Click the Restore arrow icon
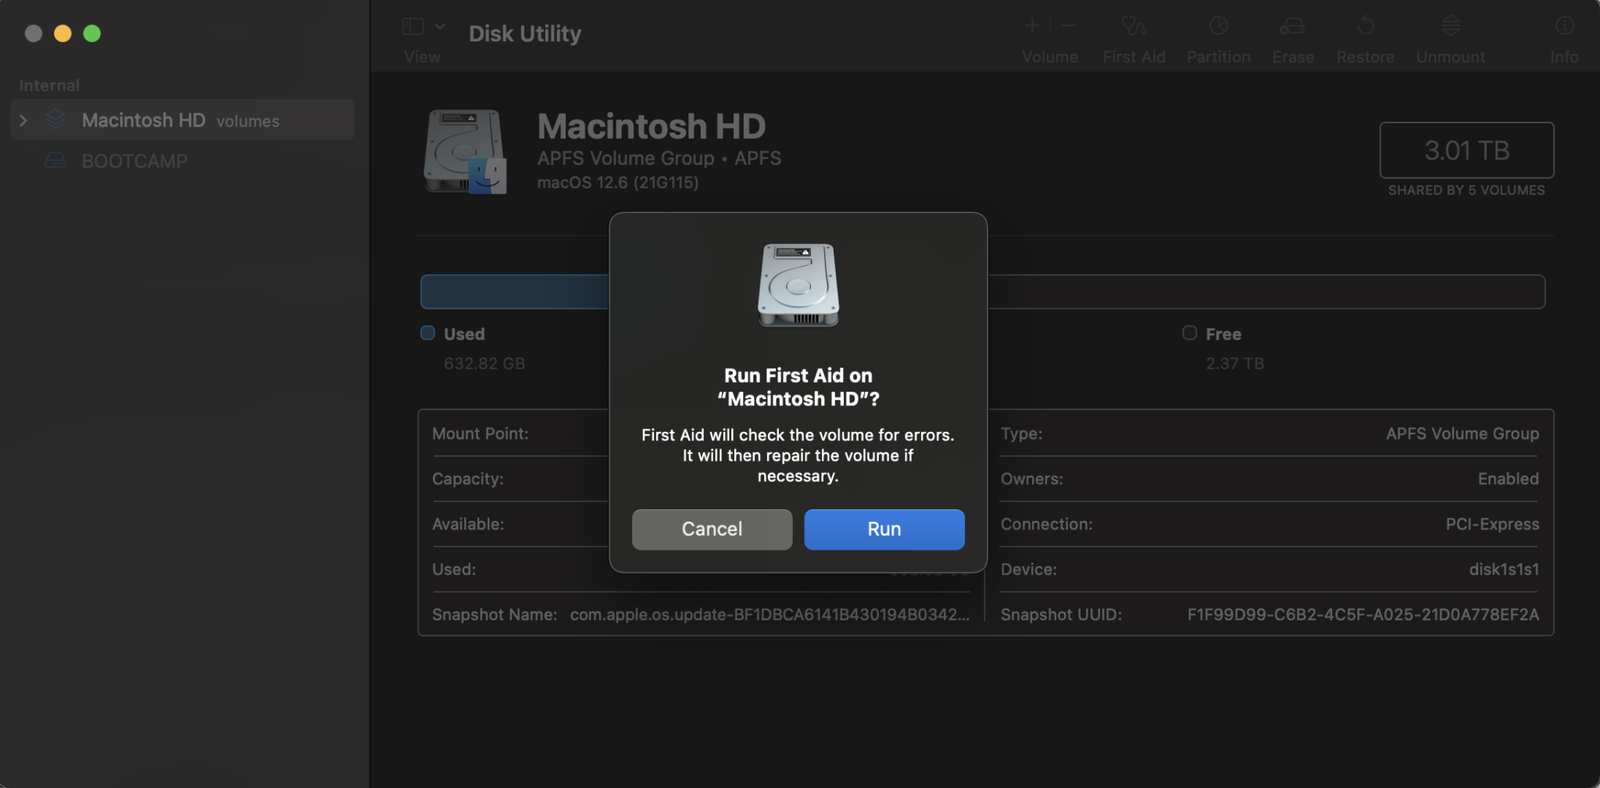Viewport: 1600px width, 788px height. pyautogui.click(x=1365, y=26)
